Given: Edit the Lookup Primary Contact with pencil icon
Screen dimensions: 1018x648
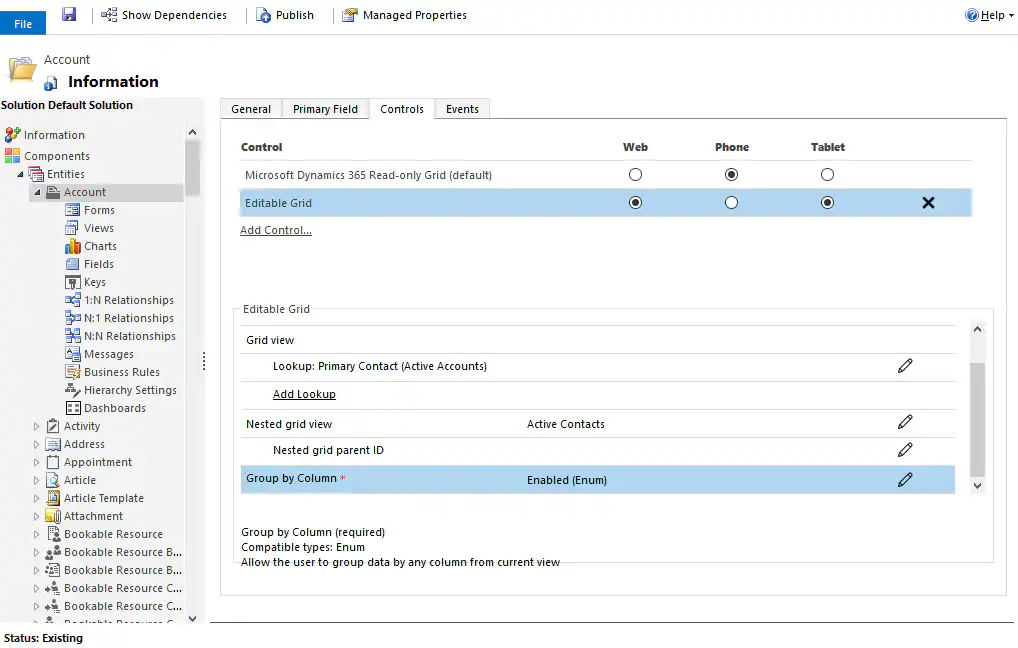Looking at the screenshot, I should pos(905,365).
